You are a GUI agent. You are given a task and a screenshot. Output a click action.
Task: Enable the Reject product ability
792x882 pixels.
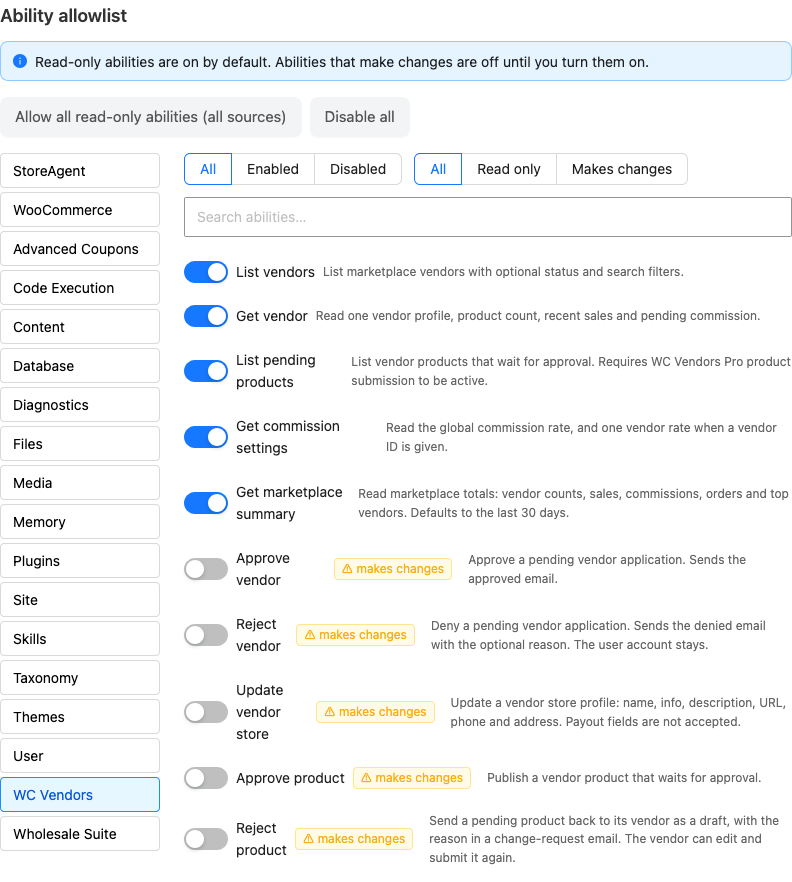pyautogui.click(x=206, y=839)
